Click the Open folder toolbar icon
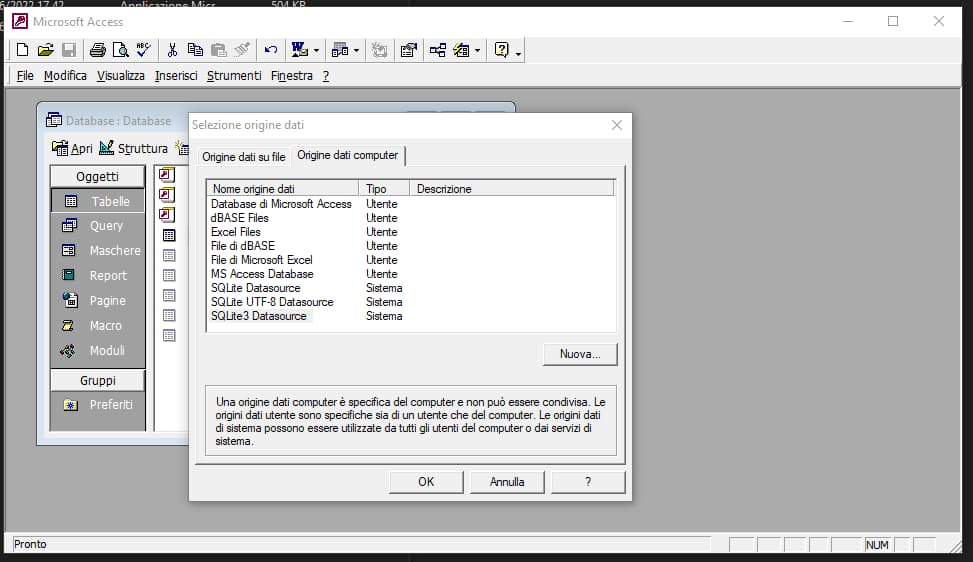 (x=45, y=50)
